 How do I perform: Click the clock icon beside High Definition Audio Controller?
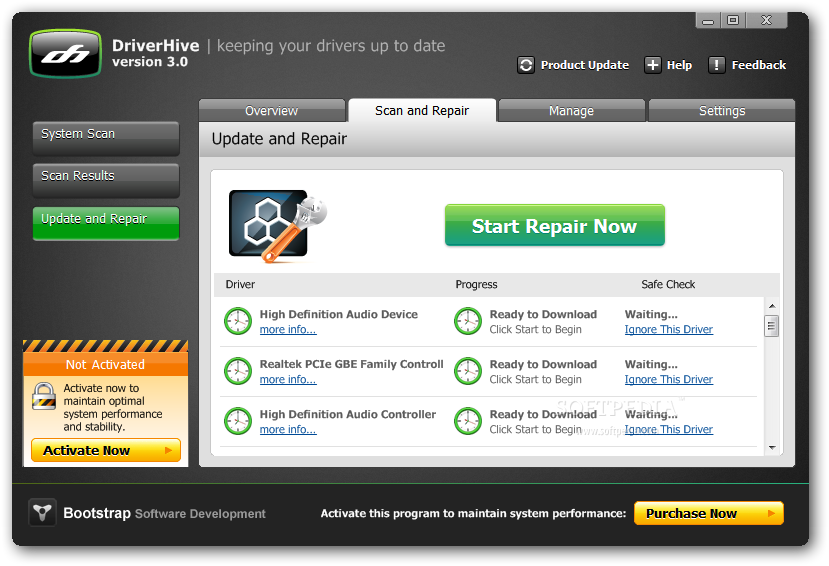(x=238, y=421)
